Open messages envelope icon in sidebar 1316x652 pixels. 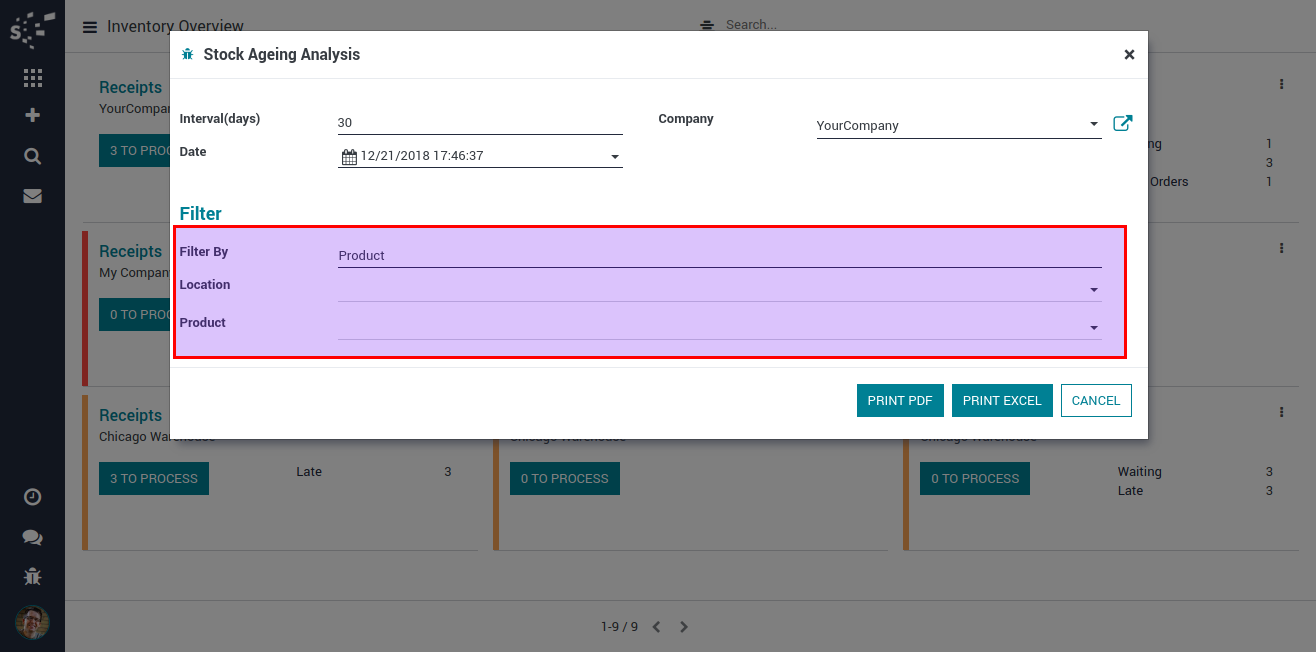[x=32, y=196]
